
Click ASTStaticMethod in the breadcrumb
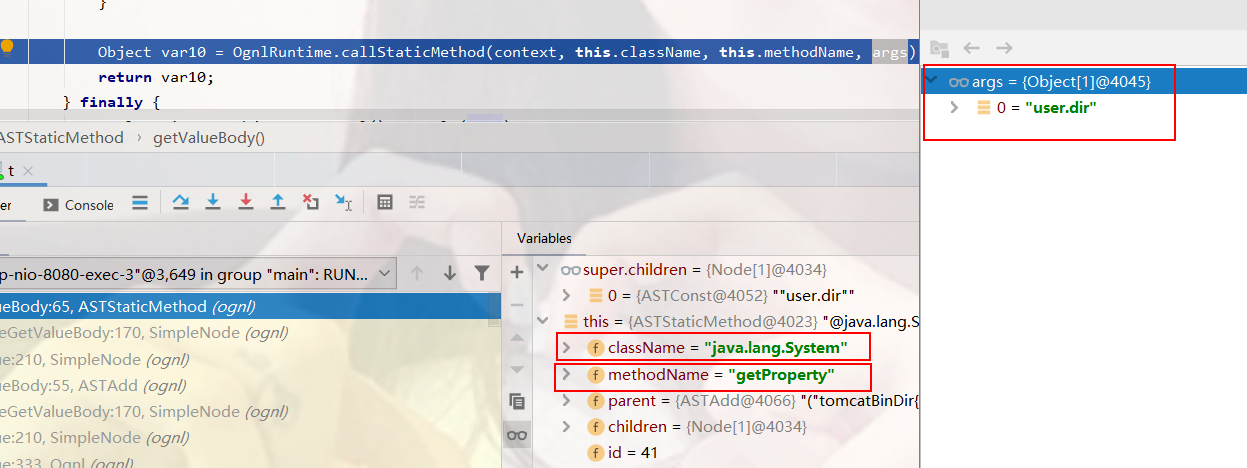(x=60, y=137)
